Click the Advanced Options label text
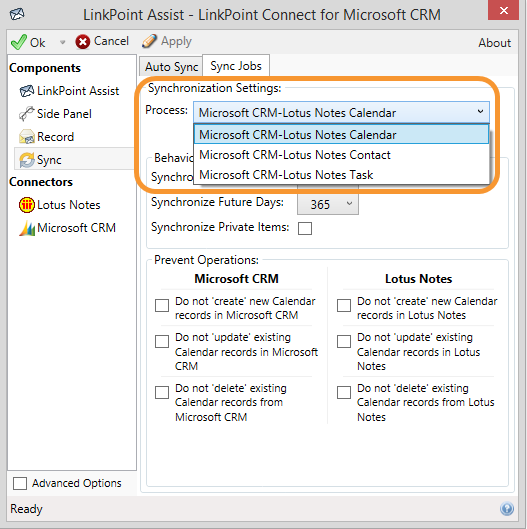The height and width of the screenshot is (529, 527). (77, 483)
